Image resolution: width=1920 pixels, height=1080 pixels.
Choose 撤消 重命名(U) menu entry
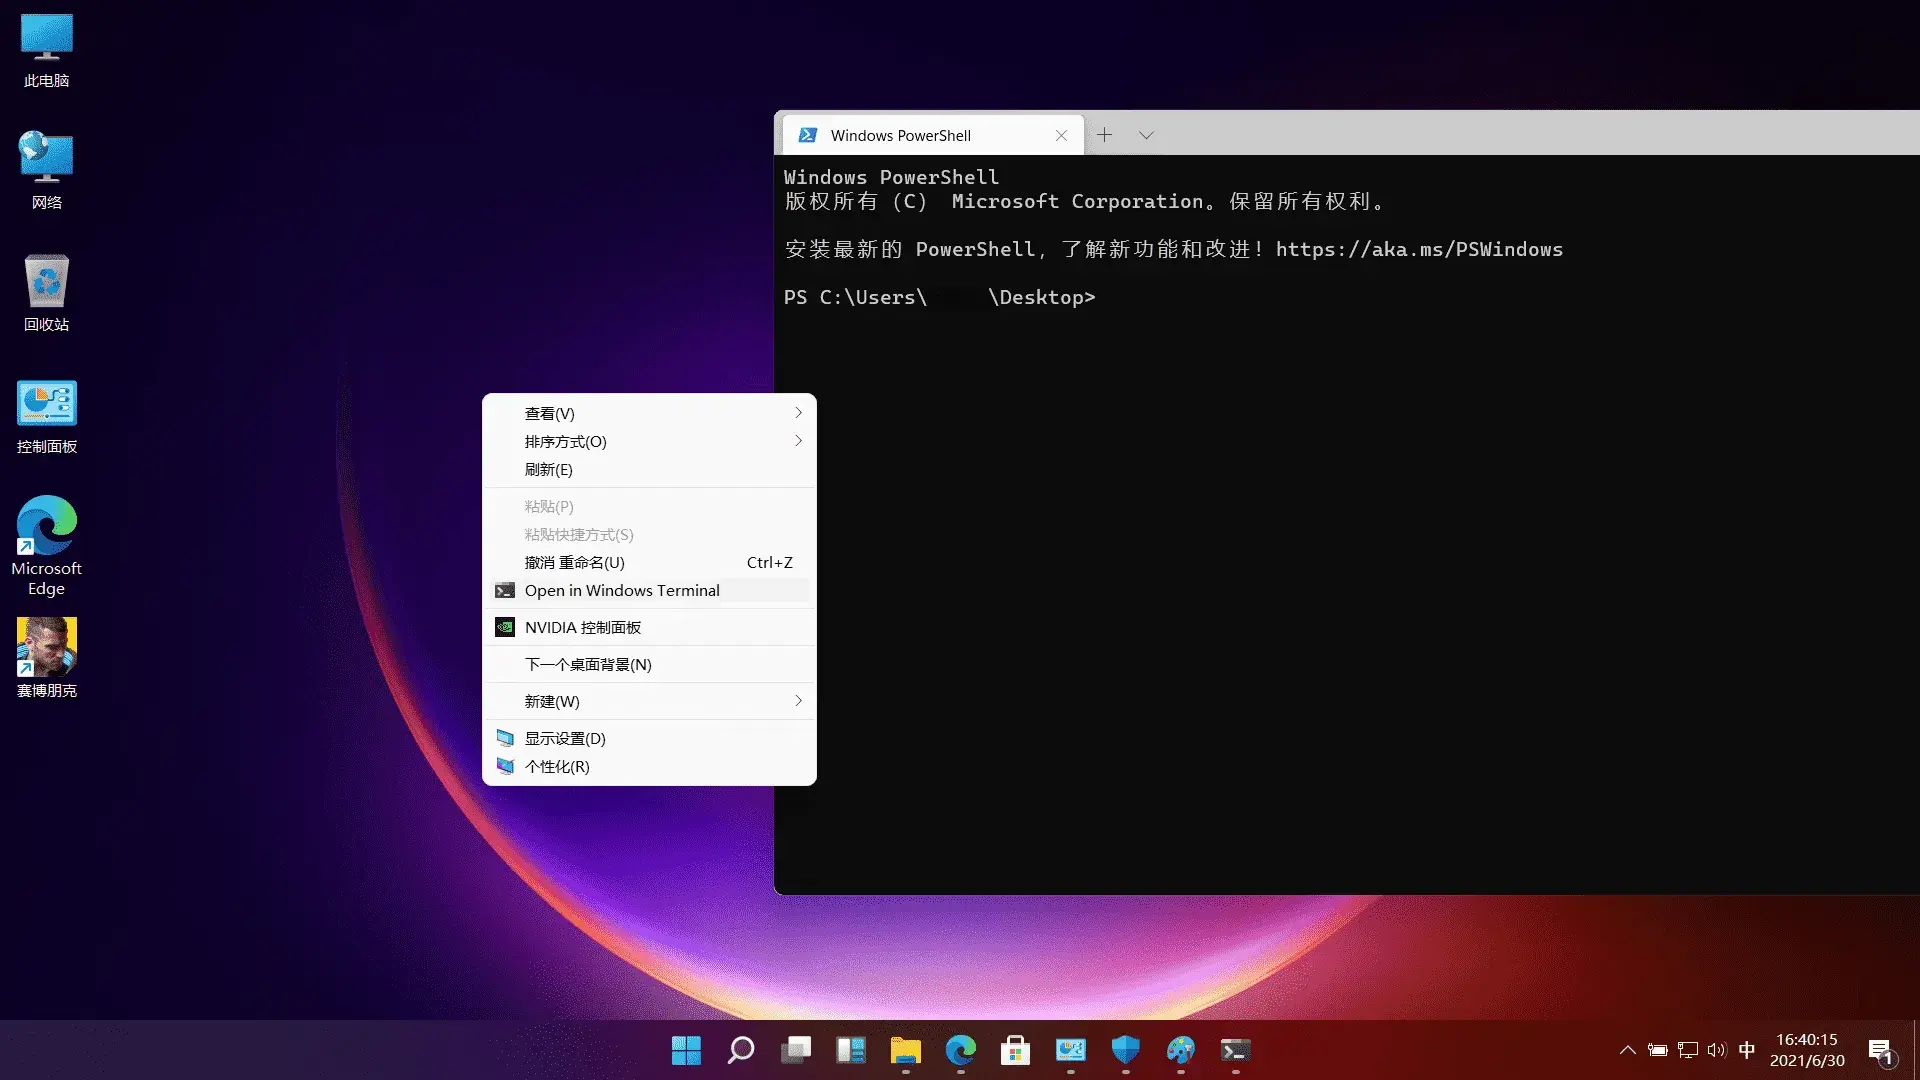649,562
